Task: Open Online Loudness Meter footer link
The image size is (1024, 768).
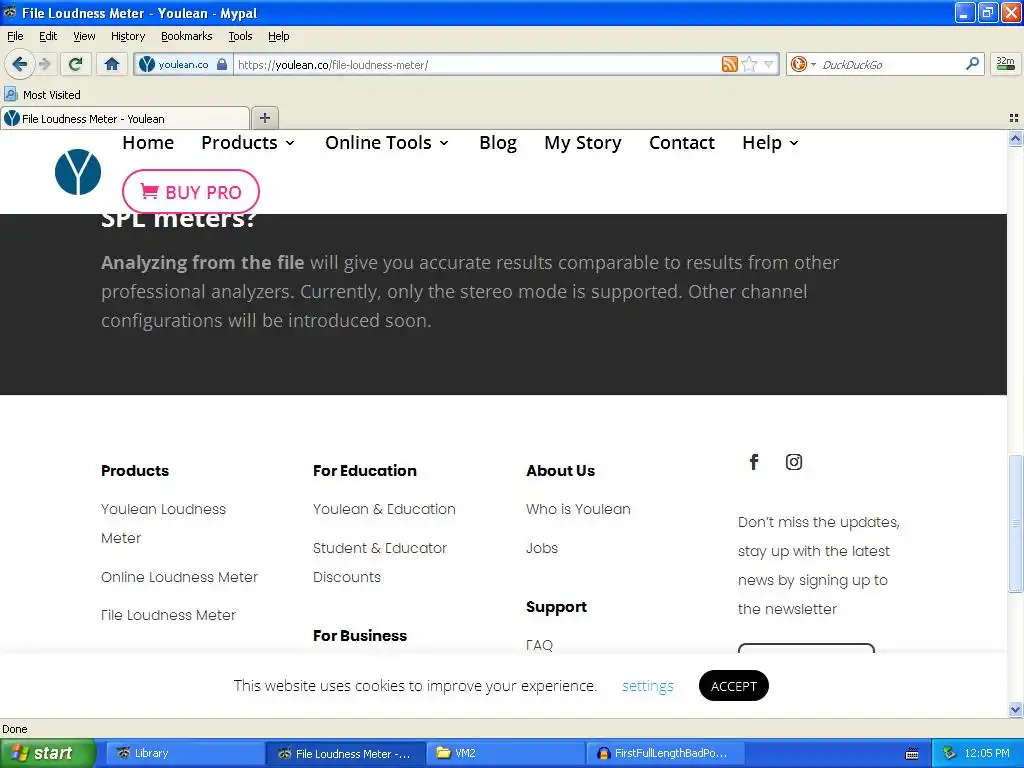Action: pyautogui.click(x=180, y=577)
